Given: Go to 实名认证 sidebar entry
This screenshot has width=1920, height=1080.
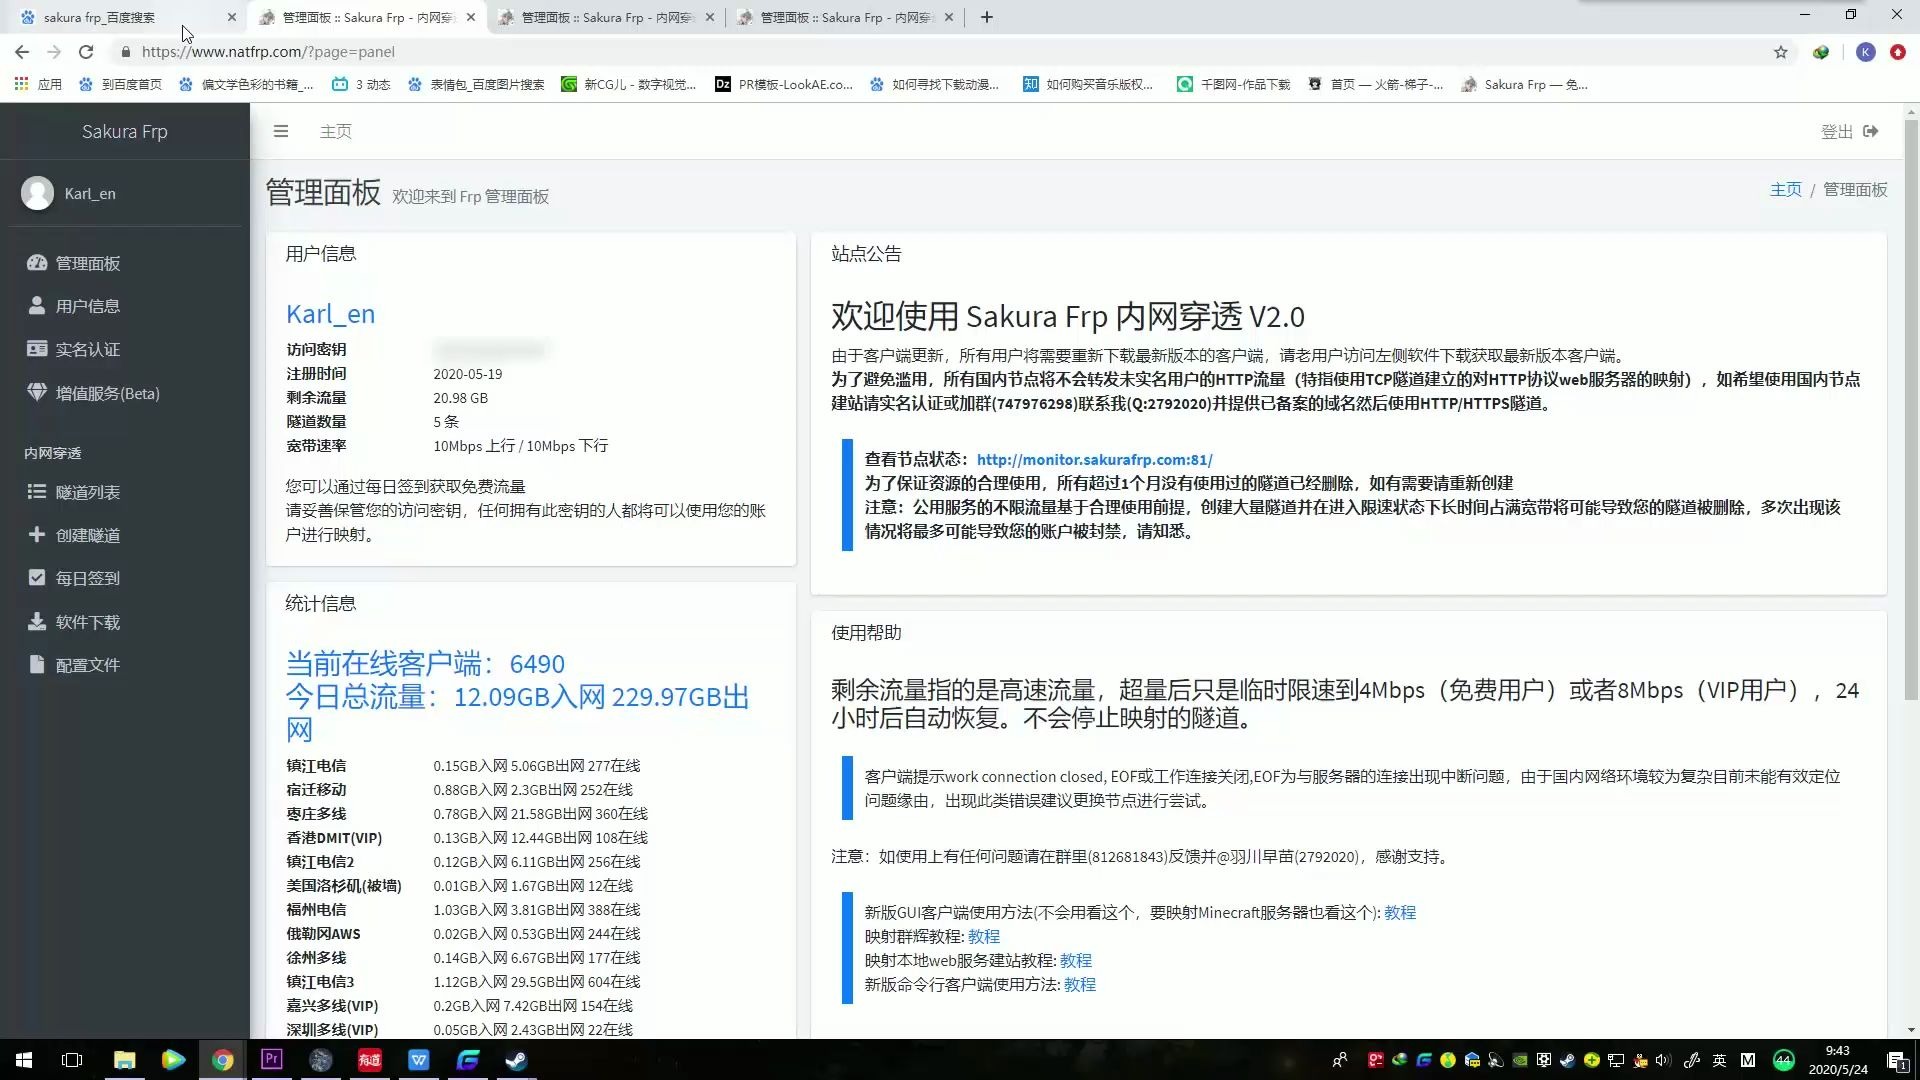Looking at the screenshot, I should coord(87,349).
